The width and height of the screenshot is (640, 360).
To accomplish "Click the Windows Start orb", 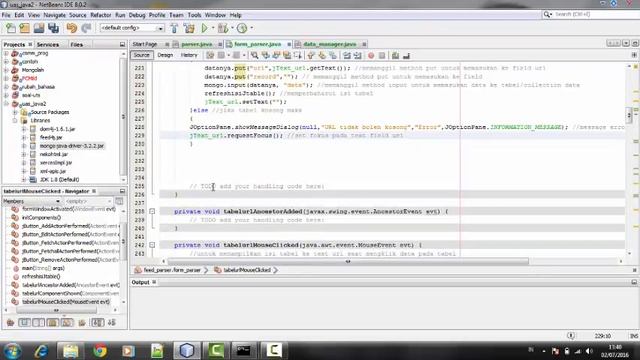I will 12,351.
